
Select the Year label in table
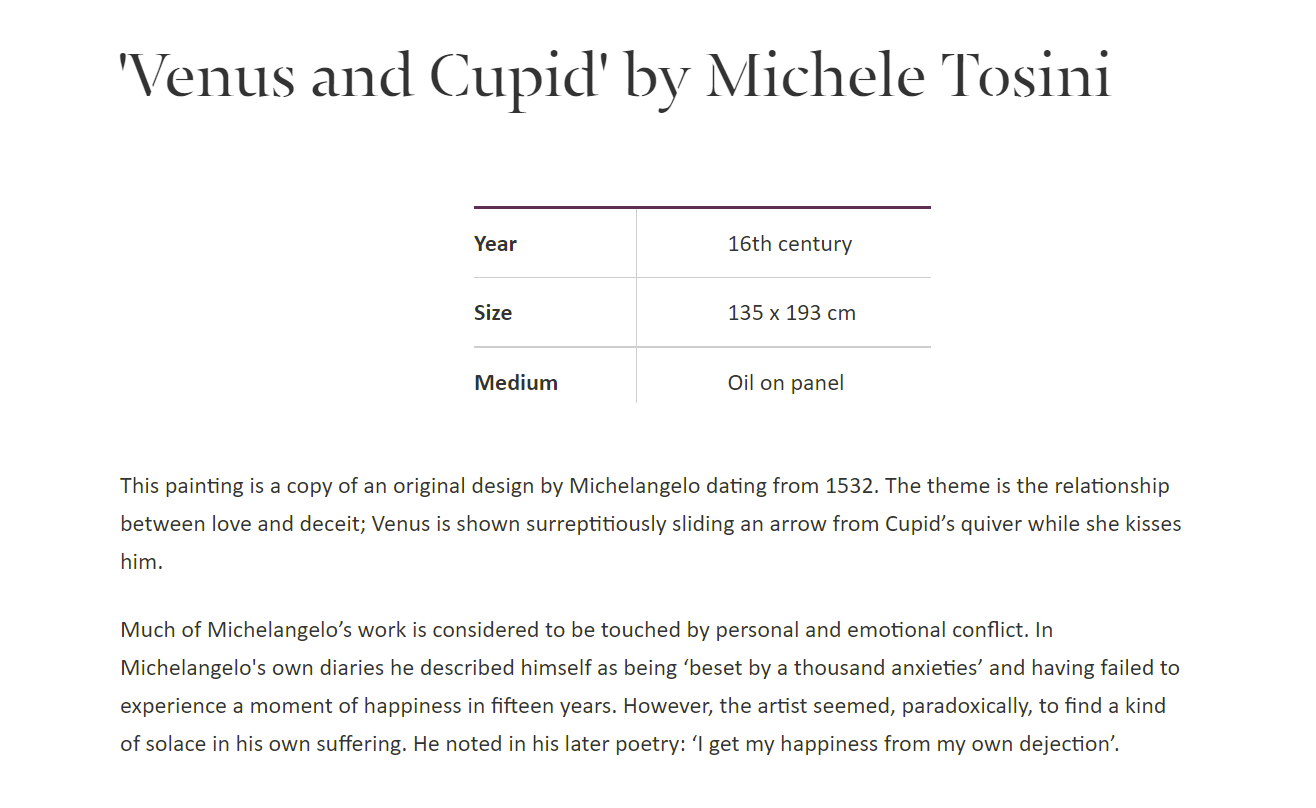tap(495, 244)
